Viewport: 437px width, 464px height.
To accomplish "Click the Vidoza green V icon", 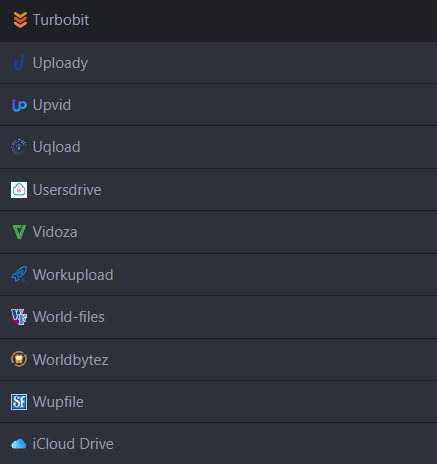I will point(19,232).
